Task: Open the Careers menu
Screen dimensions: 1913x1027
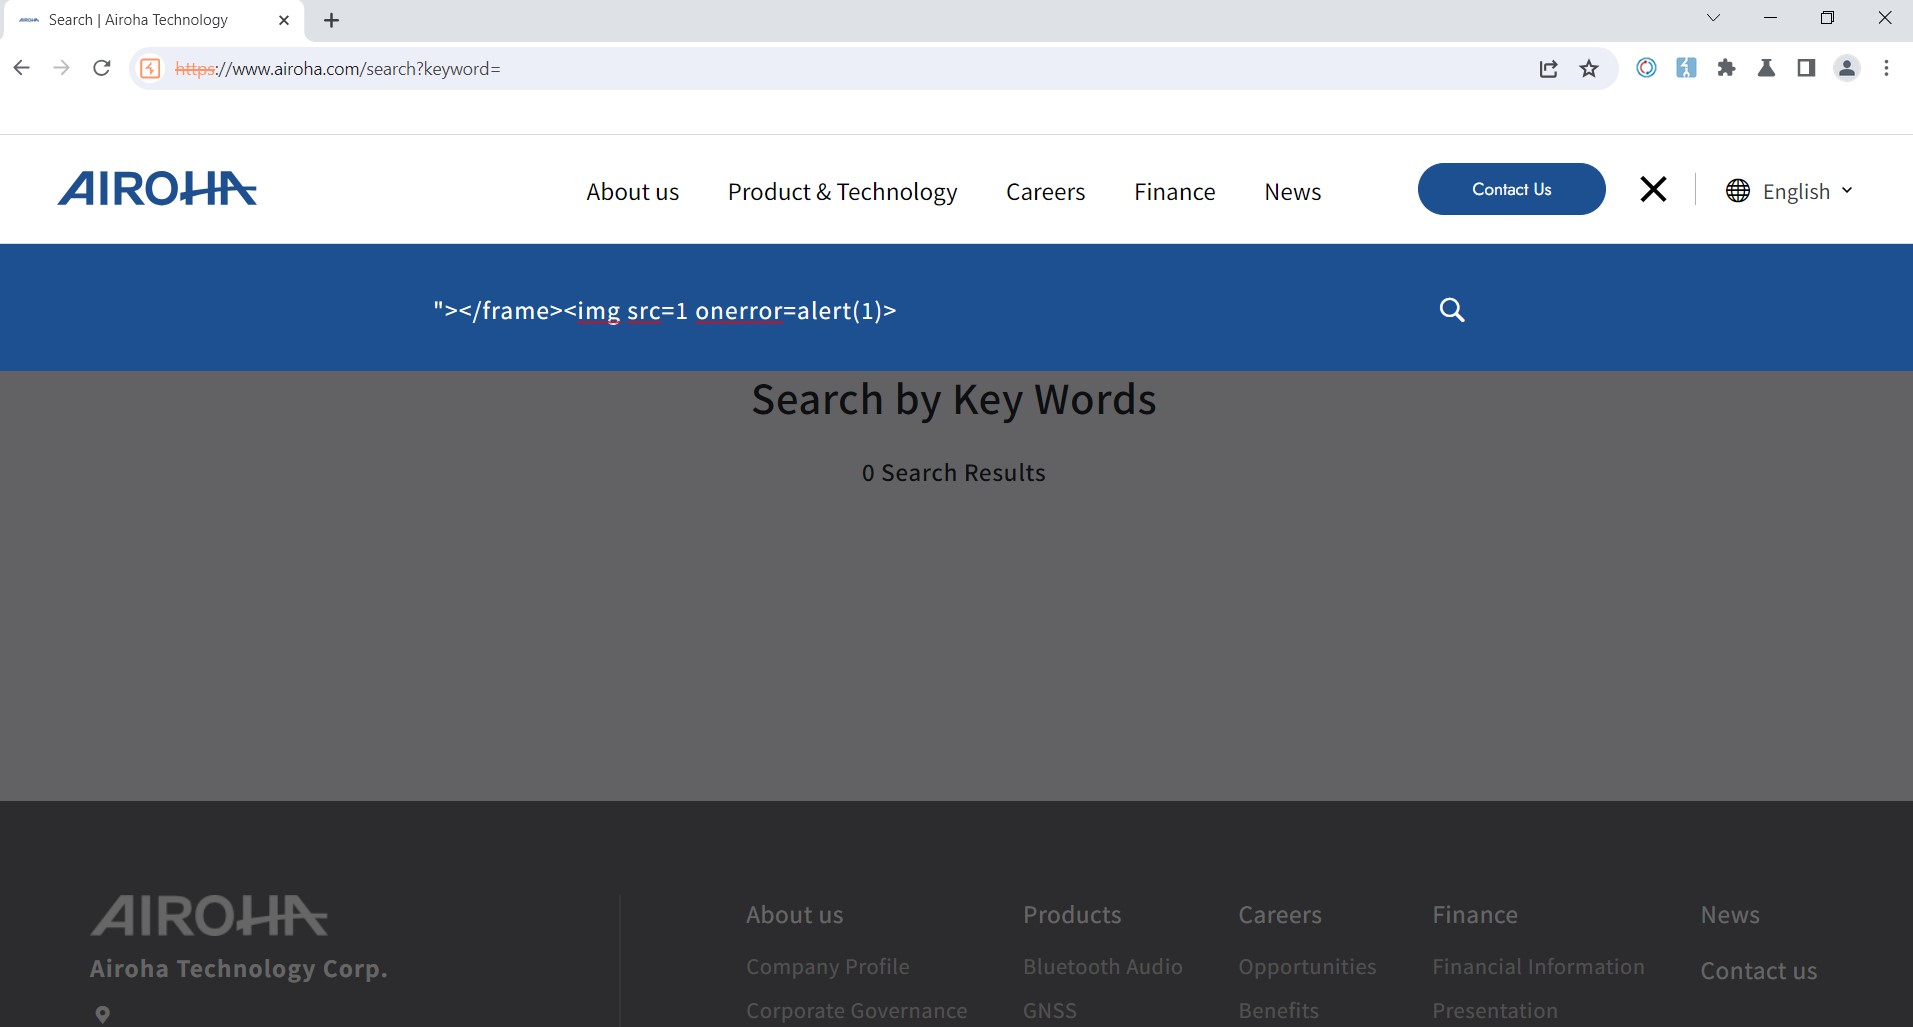Action: coord(1046,191)
